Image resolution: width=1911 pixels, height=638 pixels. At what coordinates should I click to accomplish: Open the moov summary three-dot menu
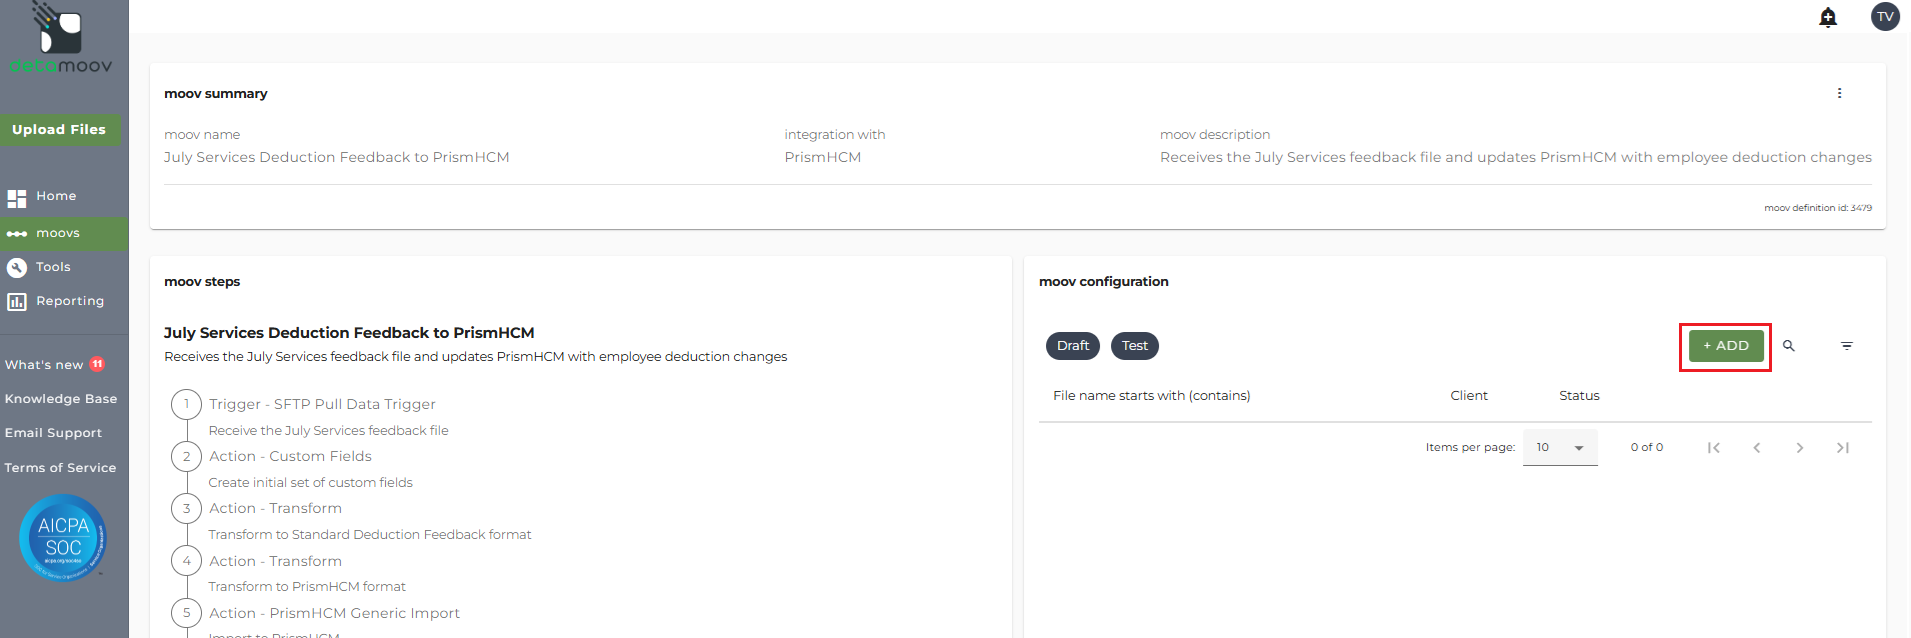1839,93
